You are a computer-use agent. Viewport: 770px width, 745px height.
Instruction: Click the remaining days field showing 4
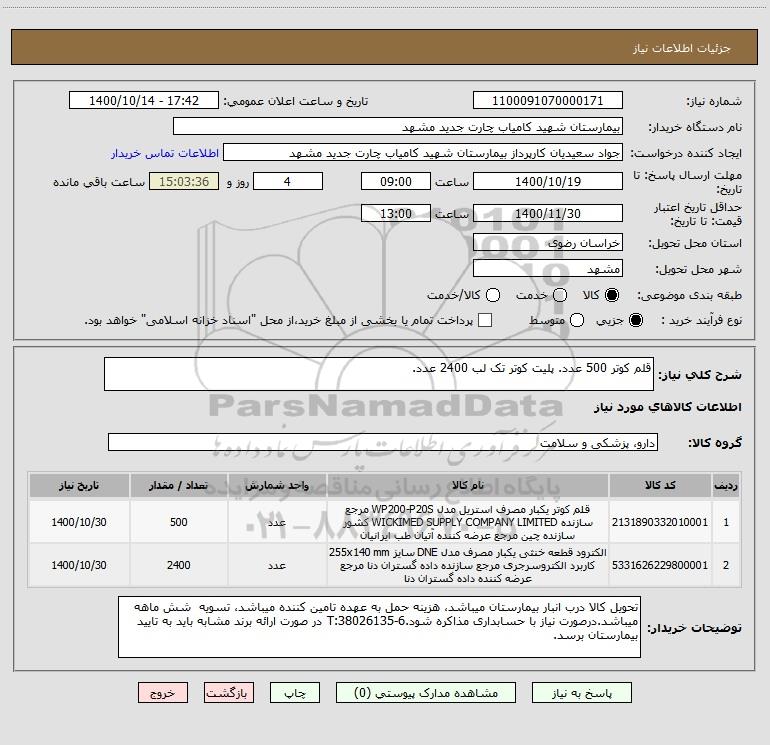pyautogui.click(x=288, y=181)
